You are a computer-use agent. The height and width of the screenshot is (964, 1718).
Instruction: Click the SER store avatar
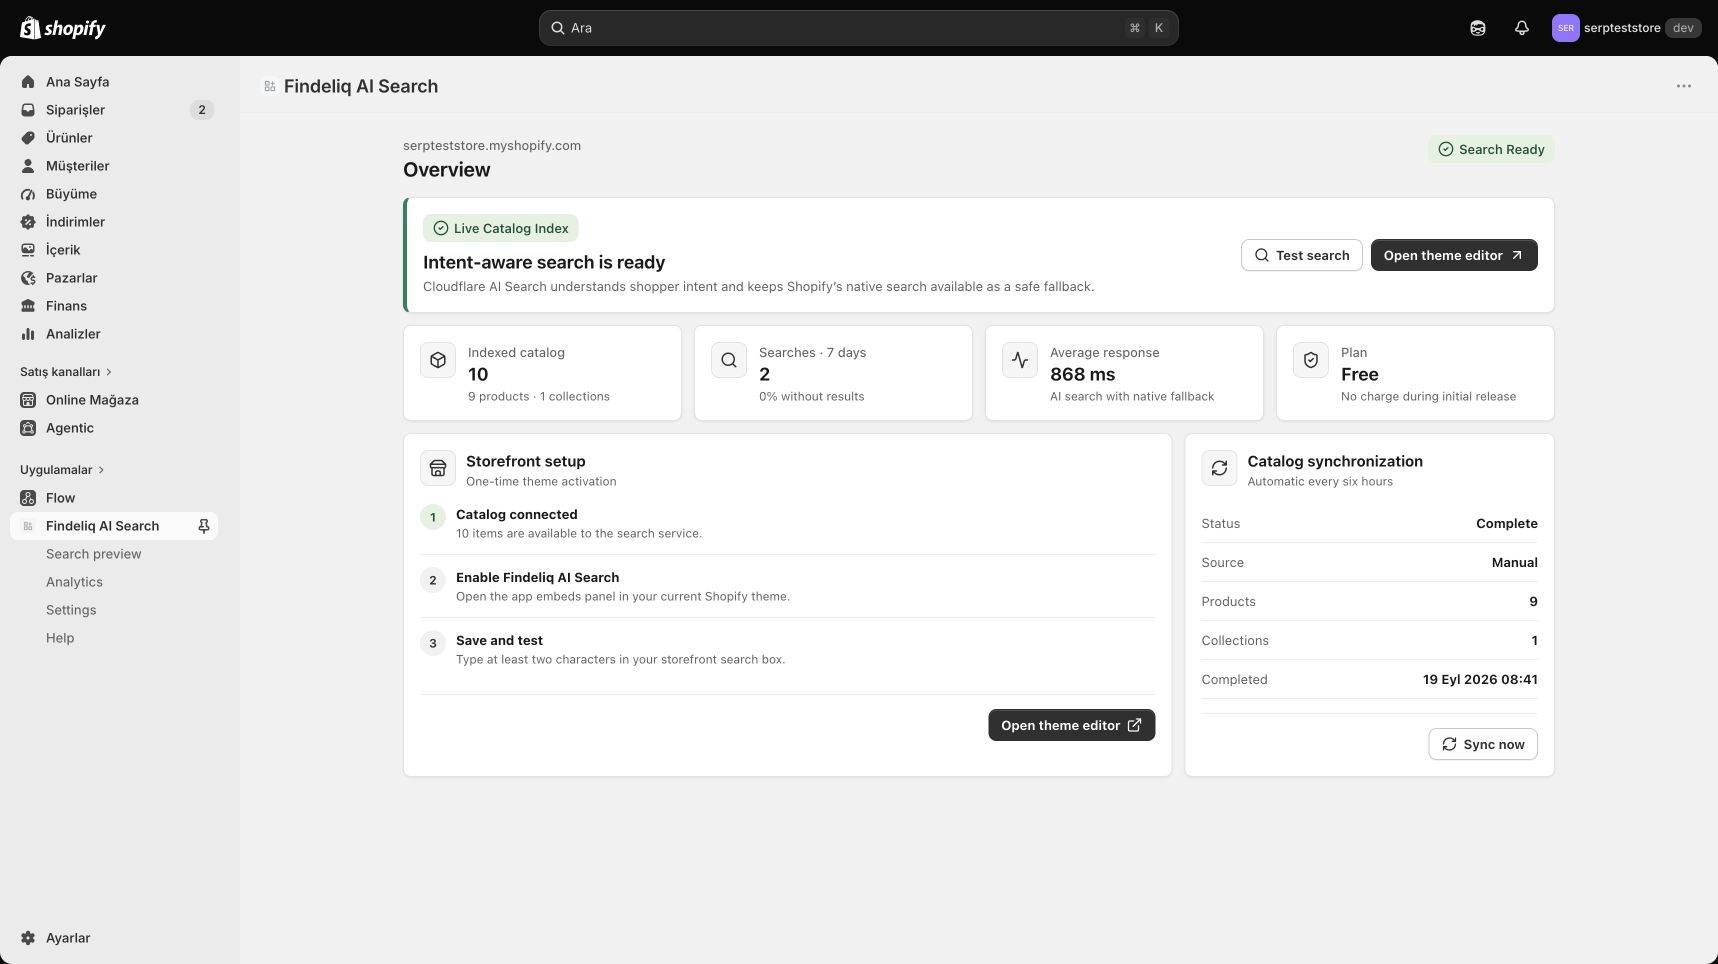(x=1565, y=28)
